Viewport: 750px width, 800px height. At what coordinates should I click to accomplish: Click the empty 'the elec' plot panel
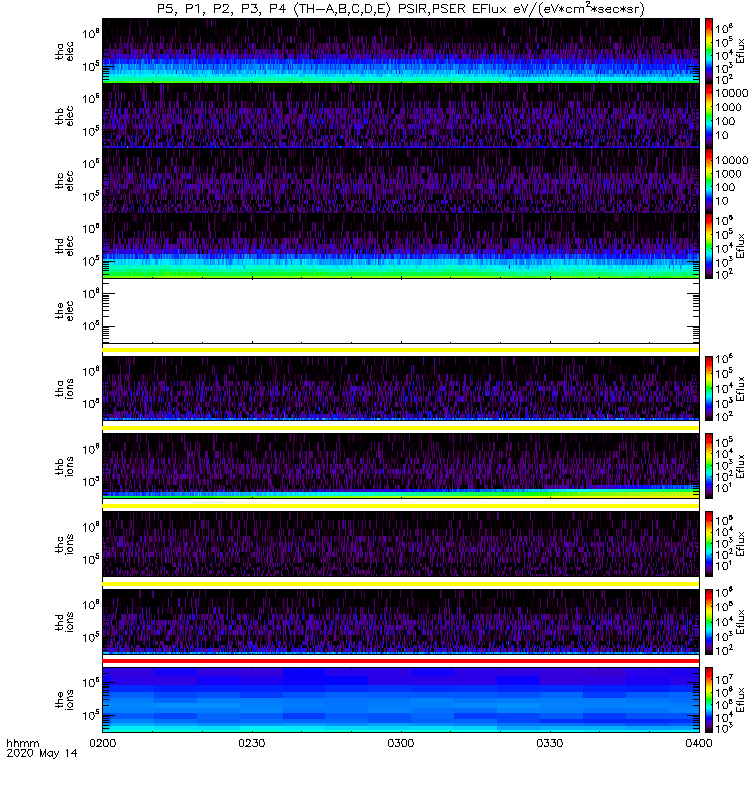pos(401,311)
